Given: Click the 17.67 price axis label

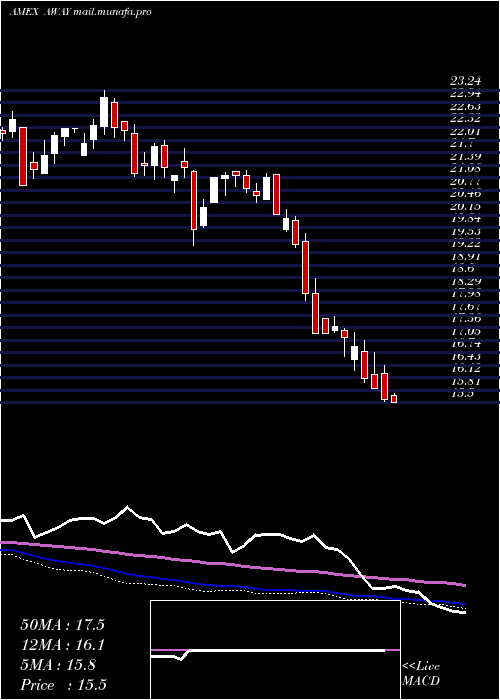Looking at the screenshot, I should coord(465,307).
